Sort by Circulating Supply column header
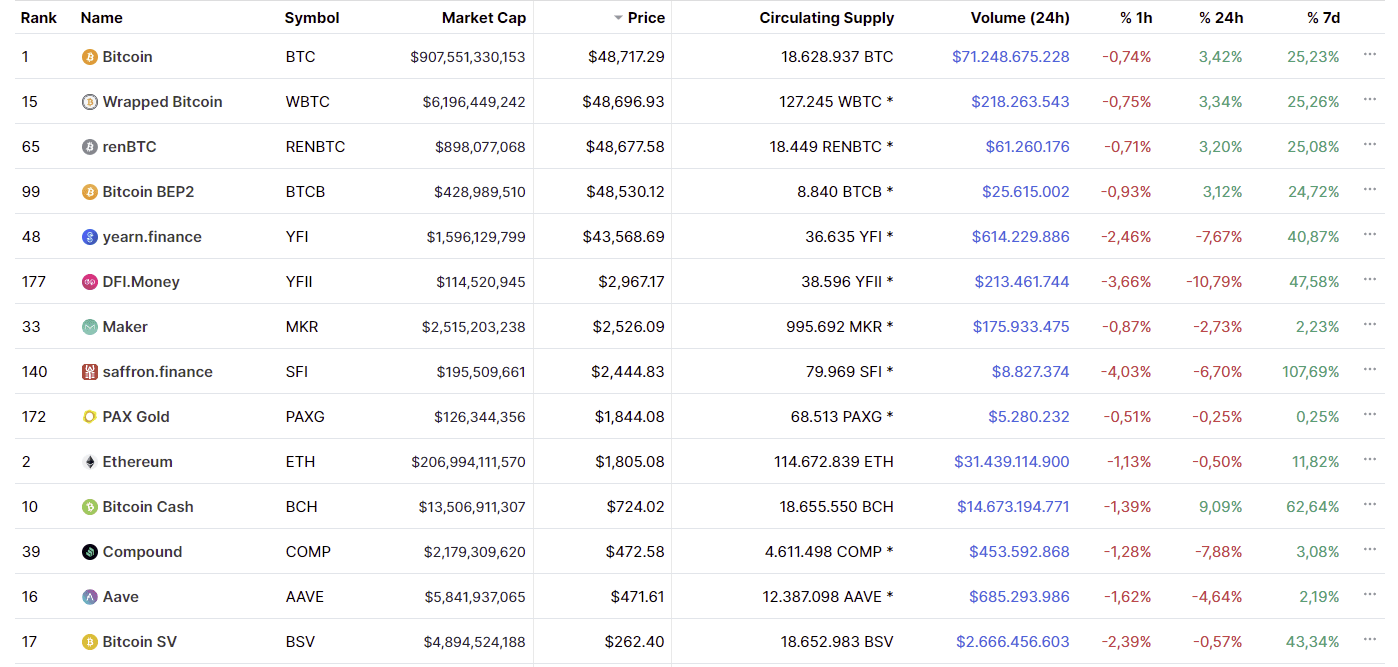This screenshot has width=1398, height=667. coord(826,18)
